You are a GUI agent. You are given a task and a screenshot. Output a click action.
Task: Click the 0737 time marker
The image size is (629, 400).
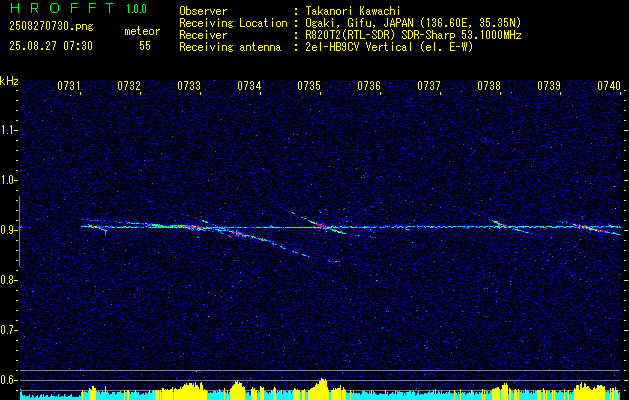coord(429,86)
